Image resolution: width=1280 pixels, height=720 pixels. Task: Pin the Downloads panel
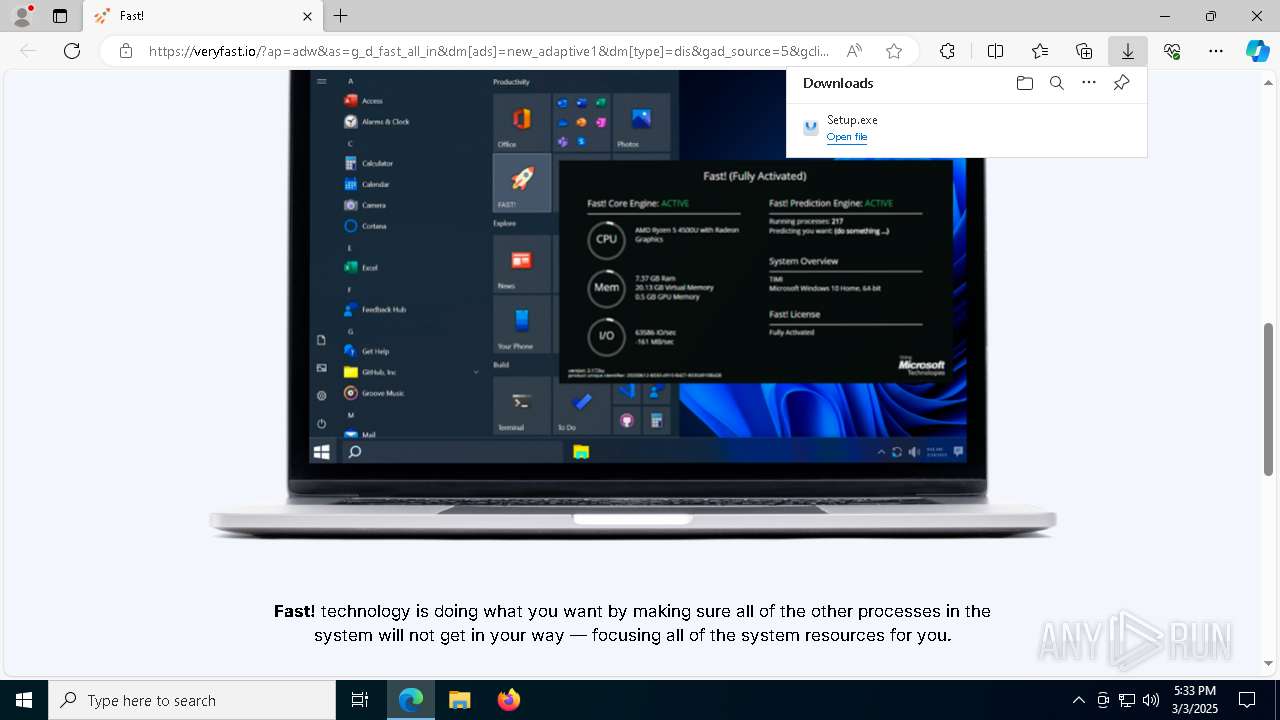pyautogui.click(x=1121, y=83)
